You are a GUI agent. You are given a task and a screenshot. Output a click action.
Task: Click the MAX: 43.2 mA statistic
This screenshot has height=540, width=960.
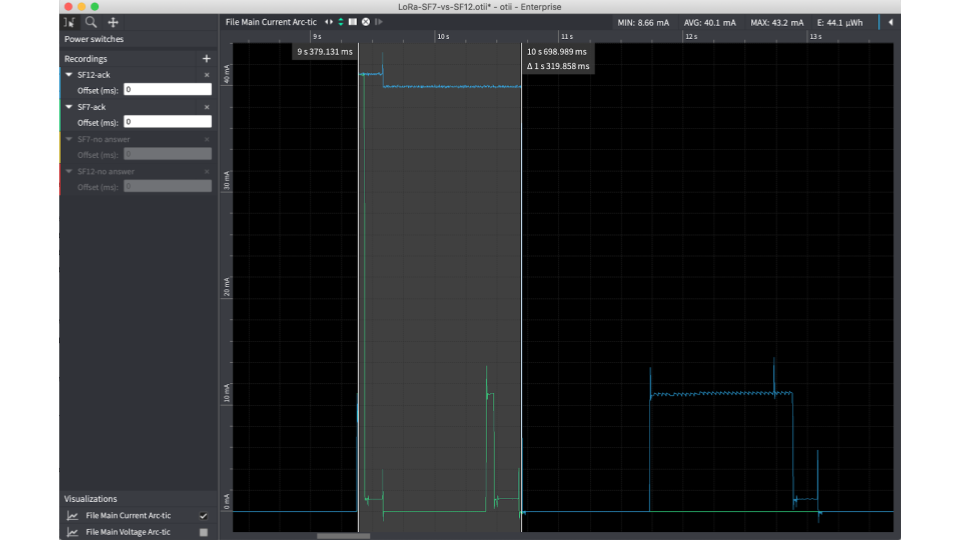pyautogui.click(x=777, y=23)
